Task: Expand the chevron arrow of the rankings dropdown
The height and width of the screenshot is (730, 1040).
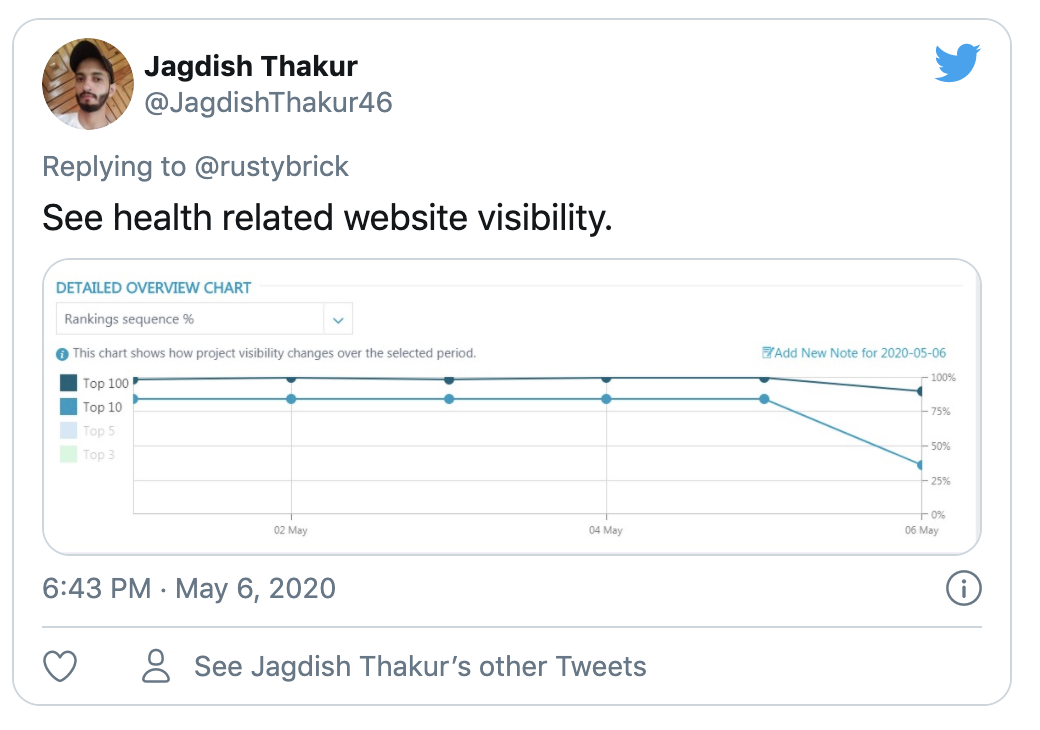Action: (338, 320)
